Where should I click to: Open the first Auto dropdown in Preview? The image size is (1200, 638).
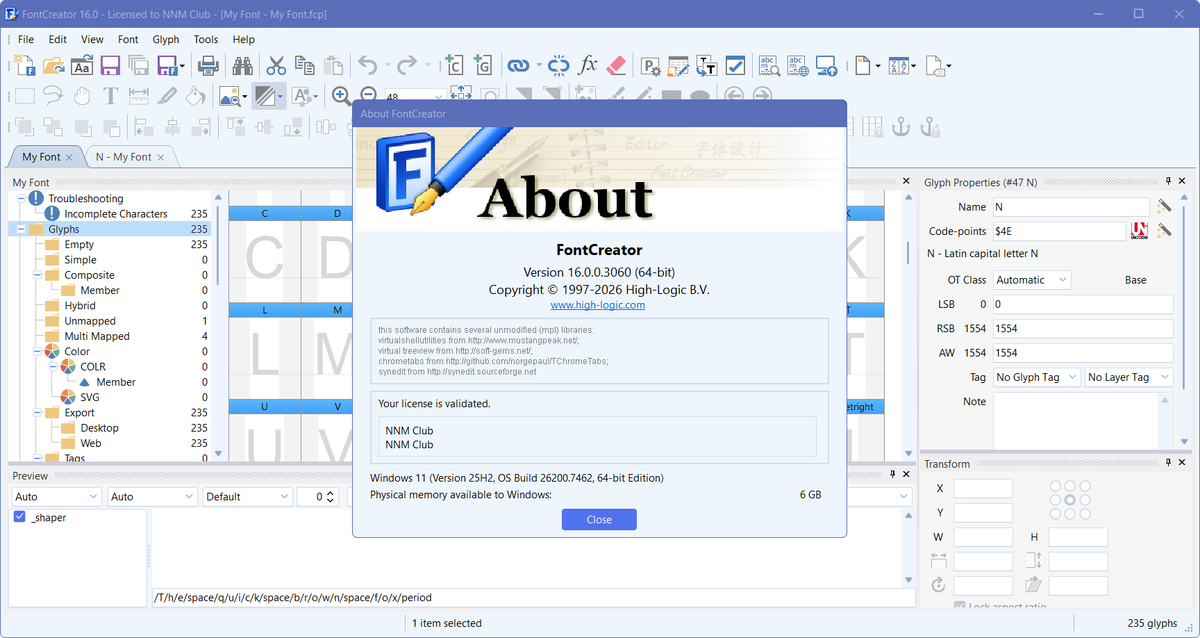(x=57, y=497)
